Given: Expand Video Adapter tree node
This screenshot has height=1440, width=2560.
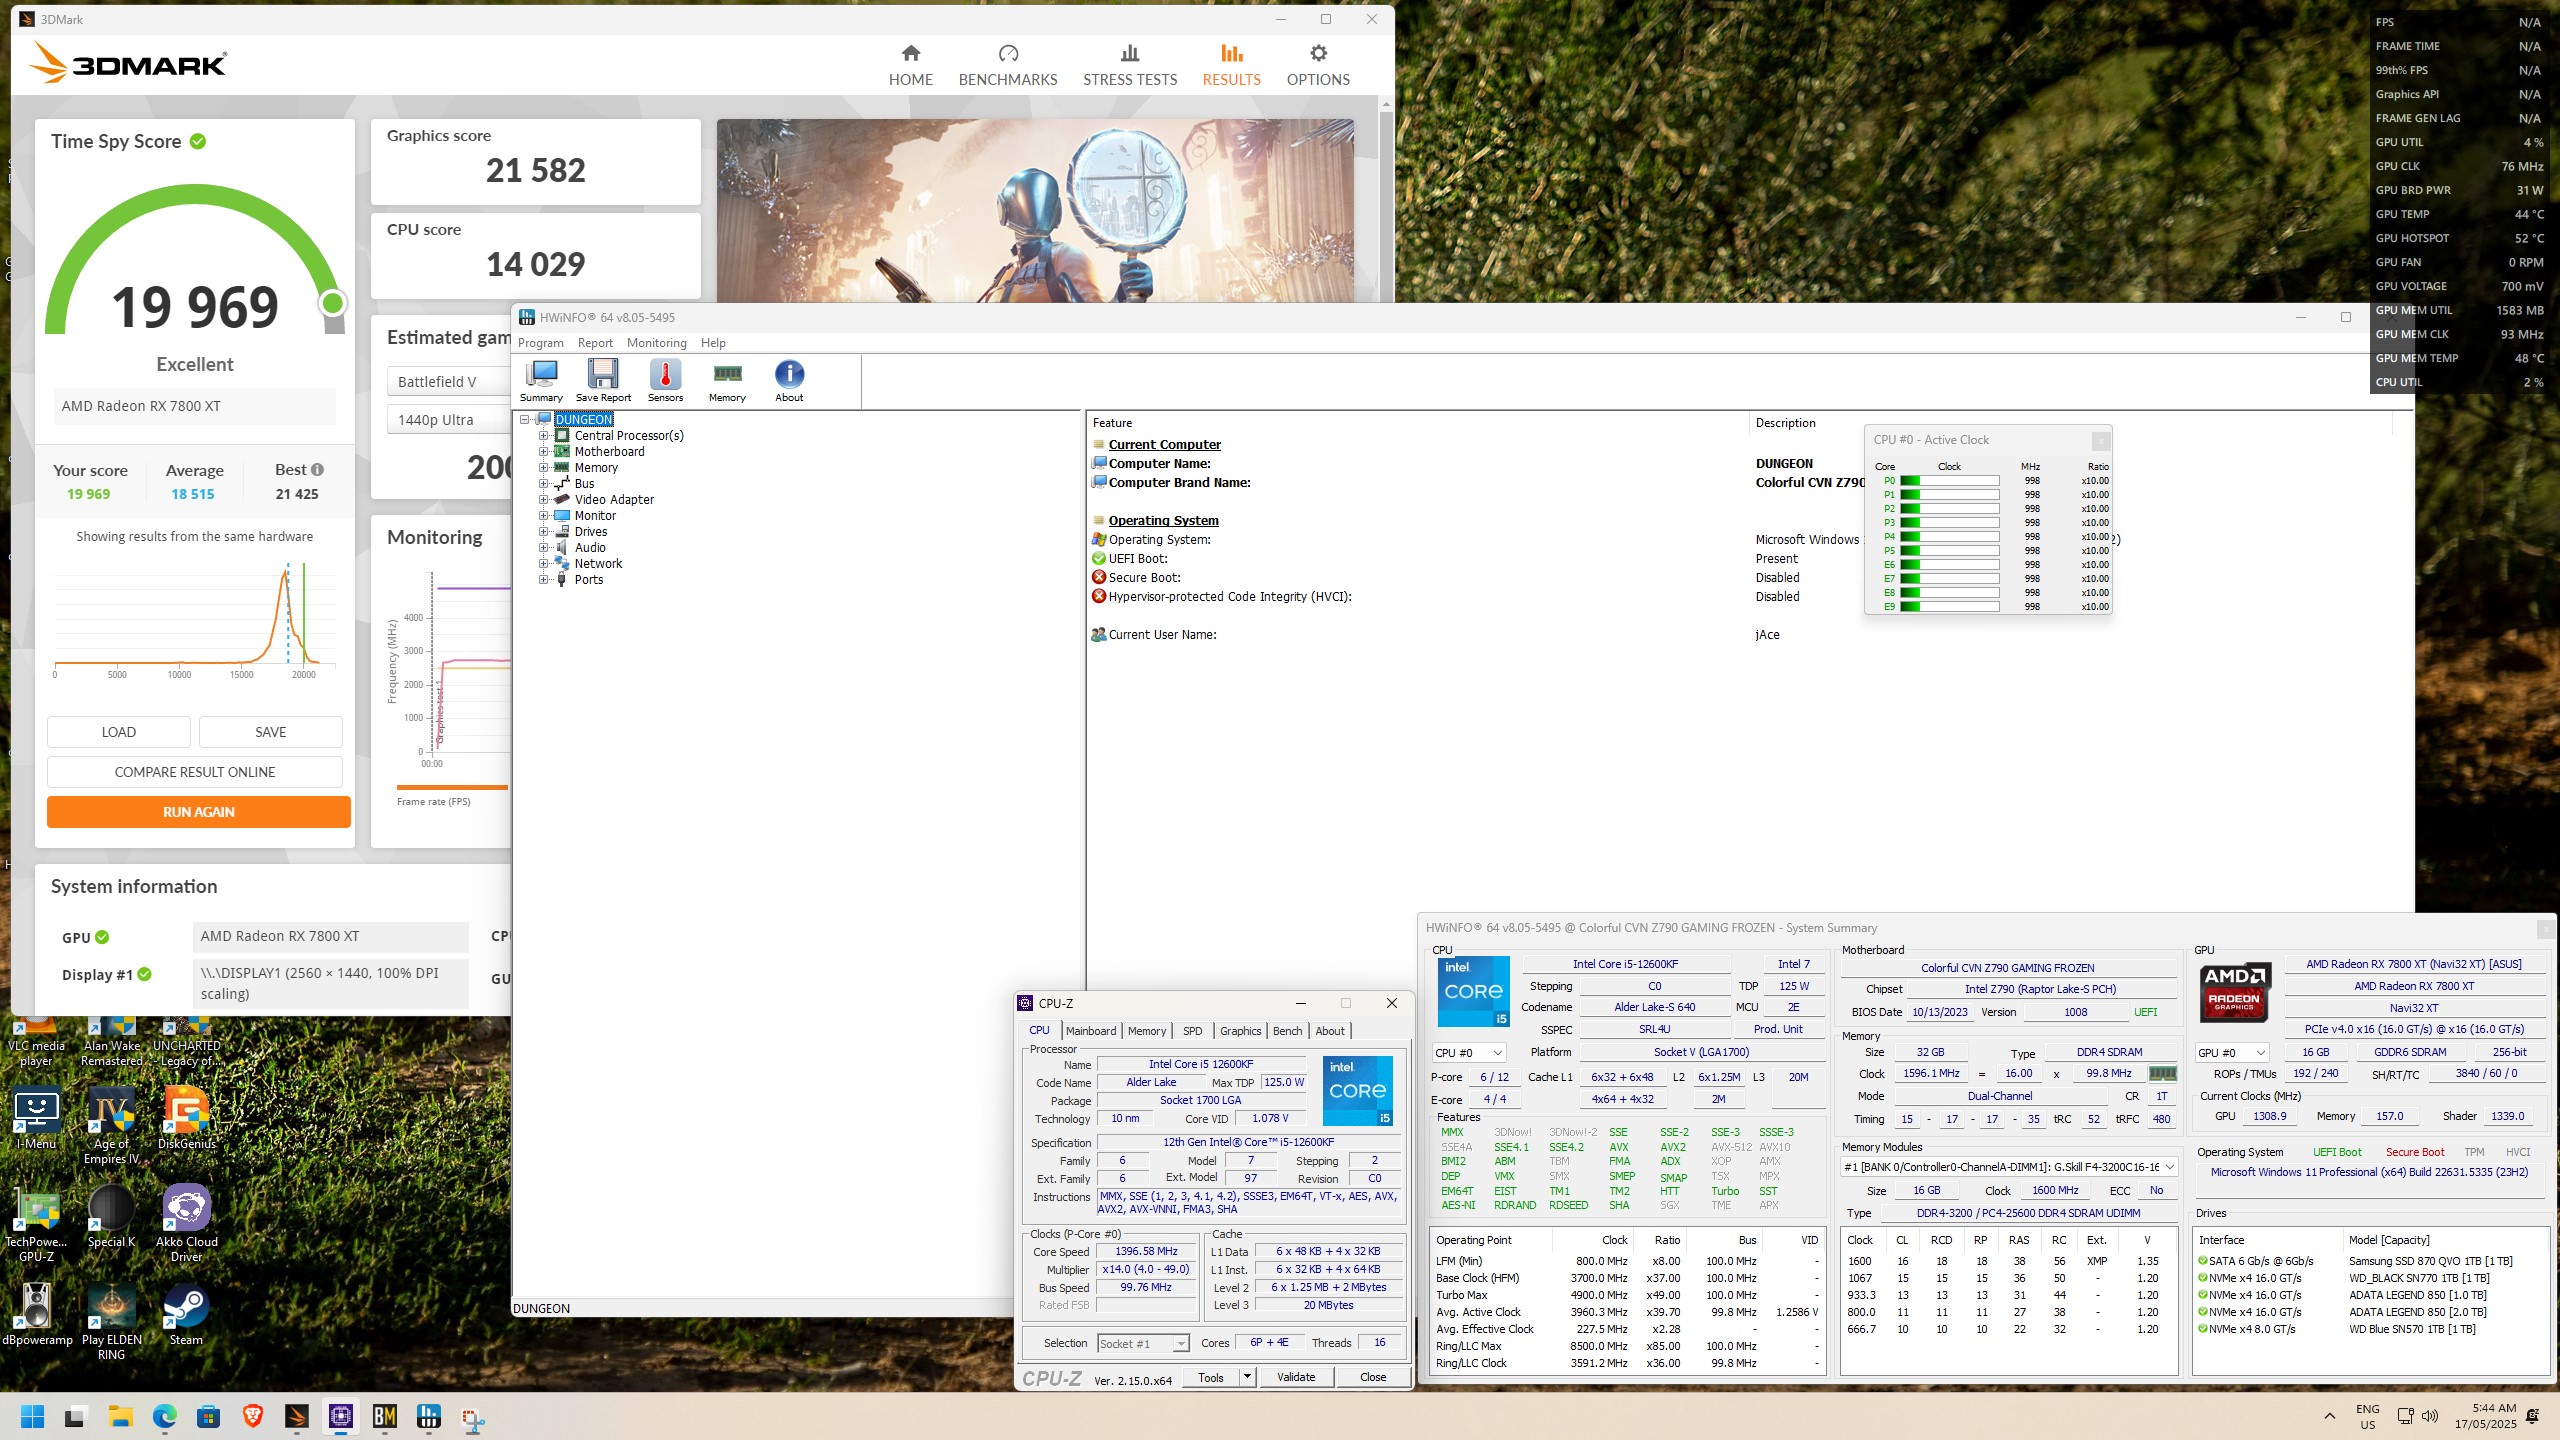Looking at the screenshot, I should coord(543,499).
